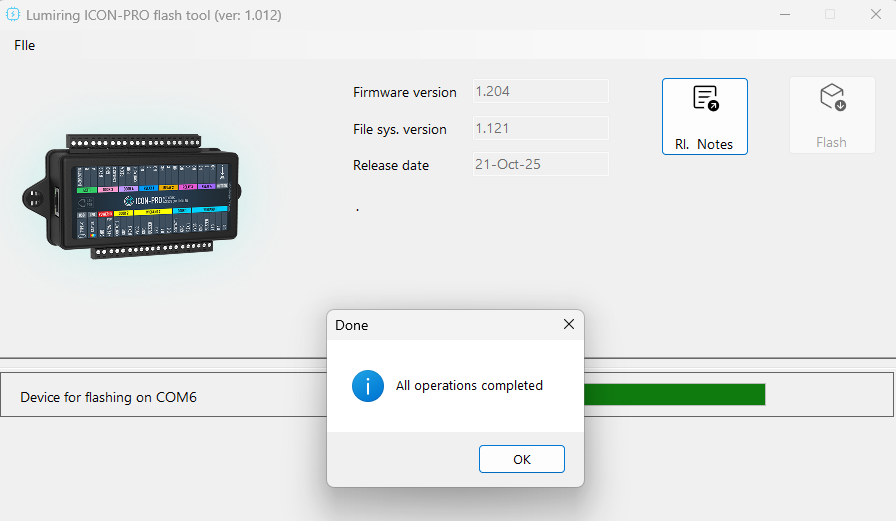Click the 'Device for flashing on COM6' status
Image resolution: width=896 pixels, height=521 pixels.
(108, 397)
